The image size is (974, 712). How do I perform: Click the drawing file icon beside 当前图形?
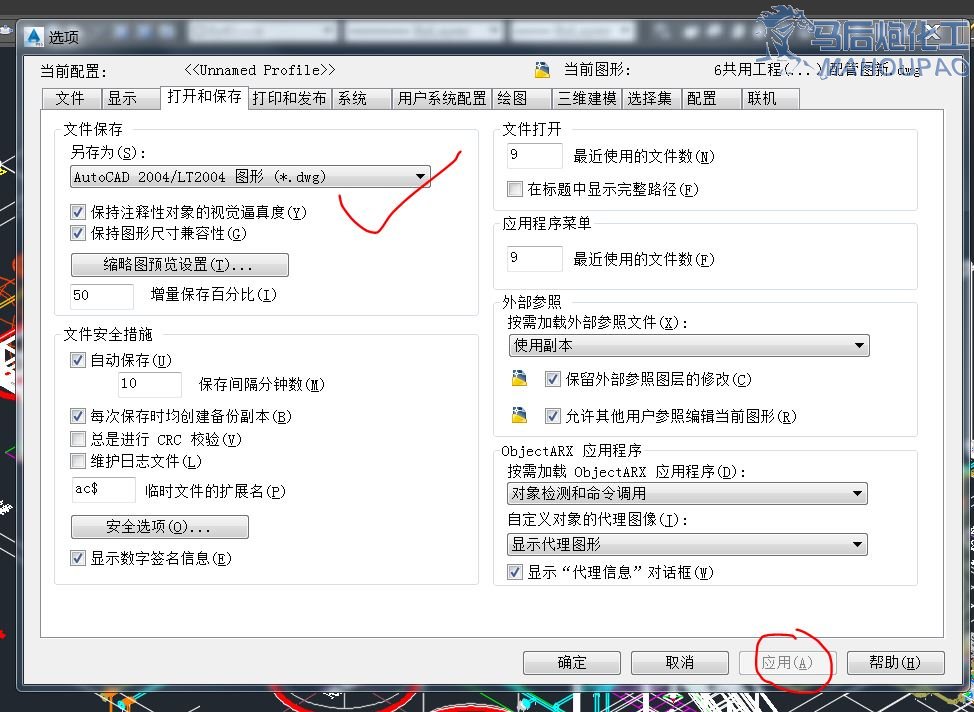pyautogui.click(x=542, y=70)
